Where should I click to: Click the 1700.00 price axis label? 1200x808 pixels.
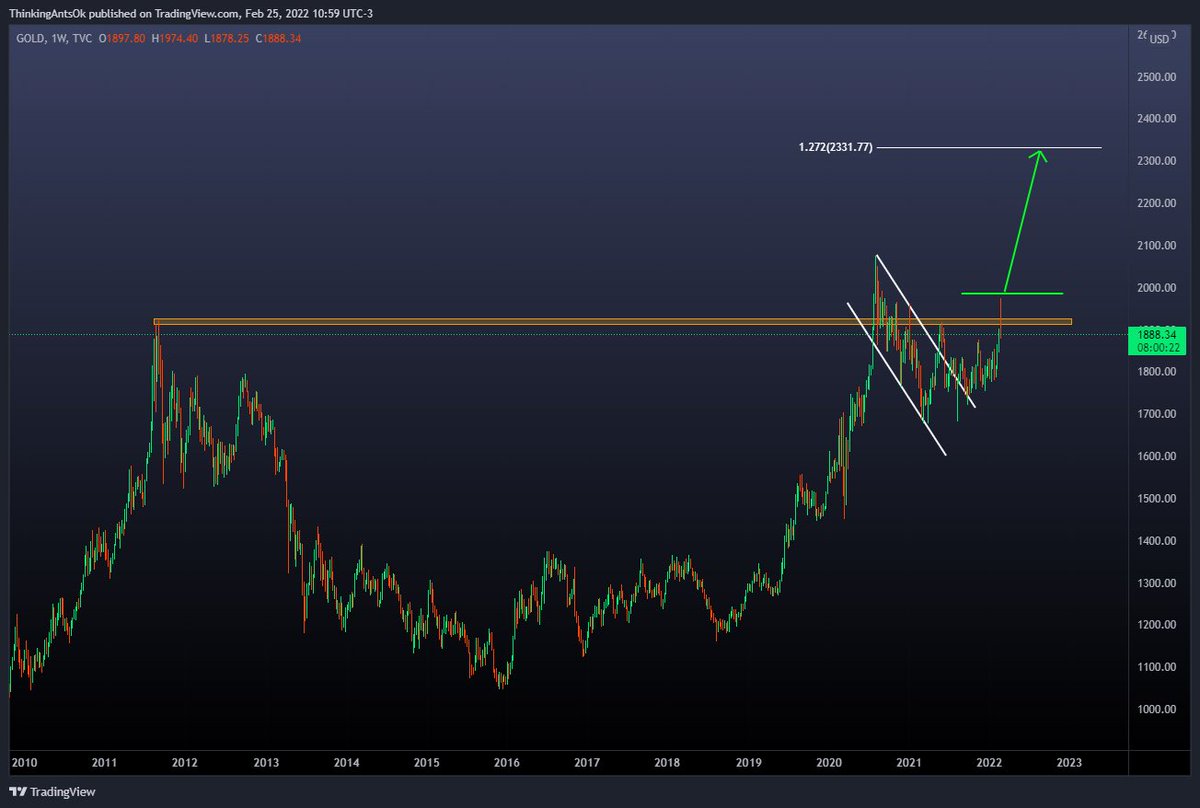(1155, 414)
